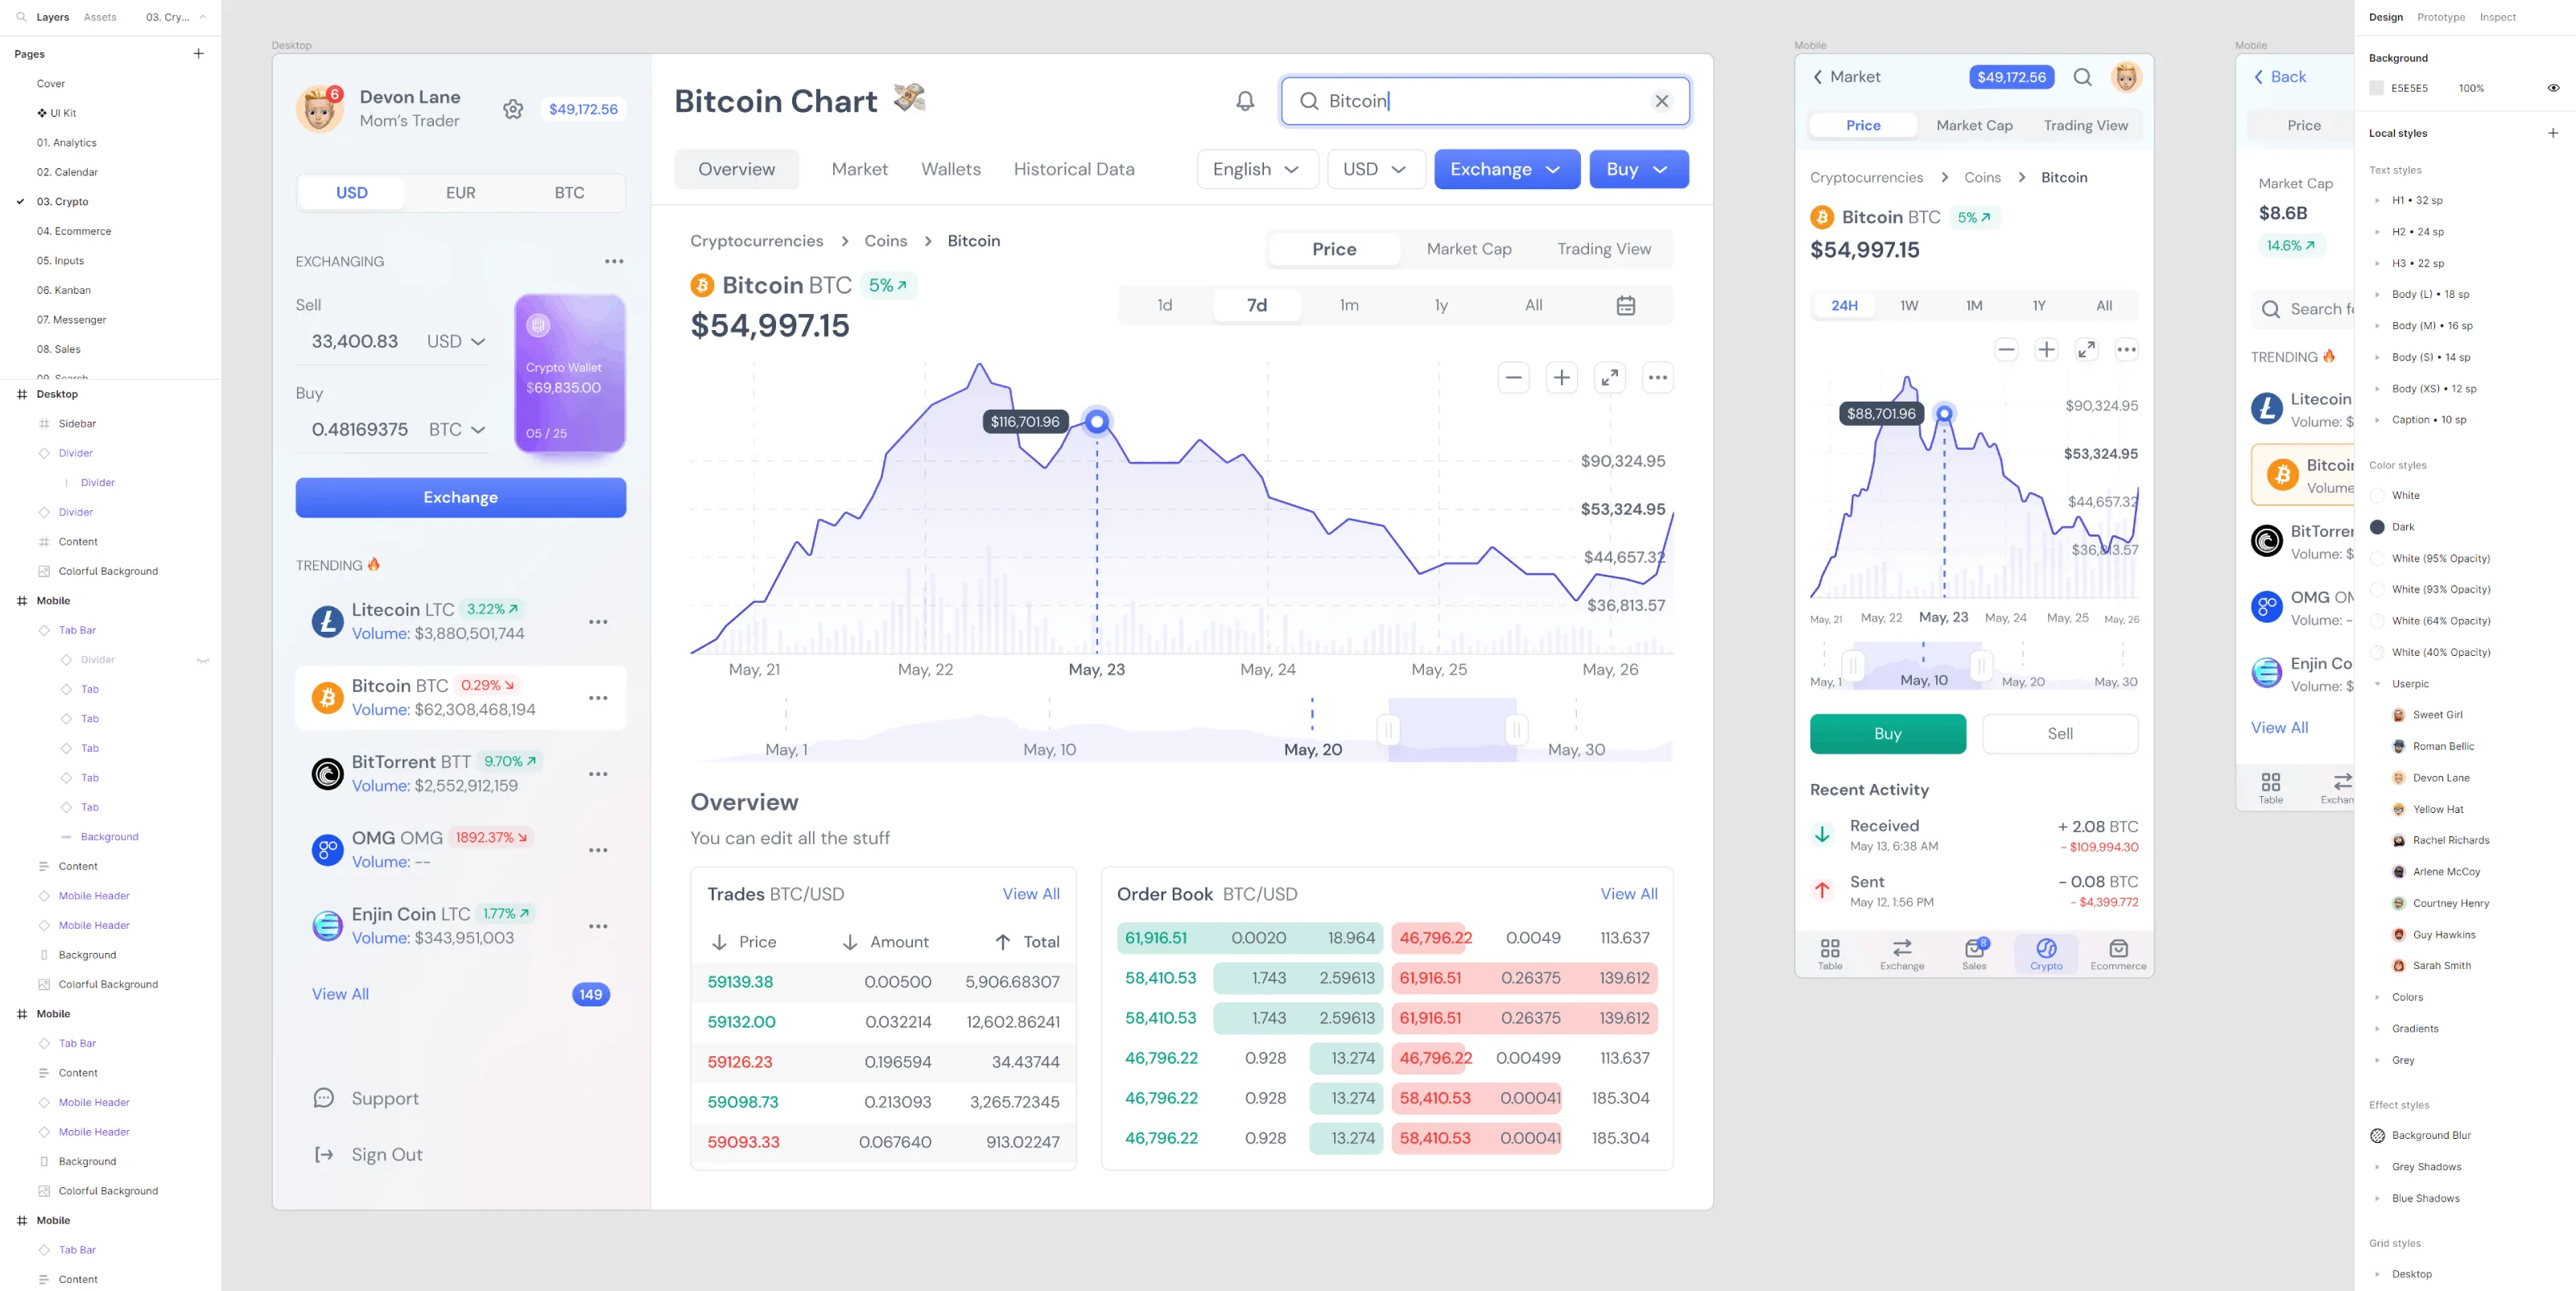Add a new page with plus icon
This screenshot has width=2576, height=1291.
point(198,54)
